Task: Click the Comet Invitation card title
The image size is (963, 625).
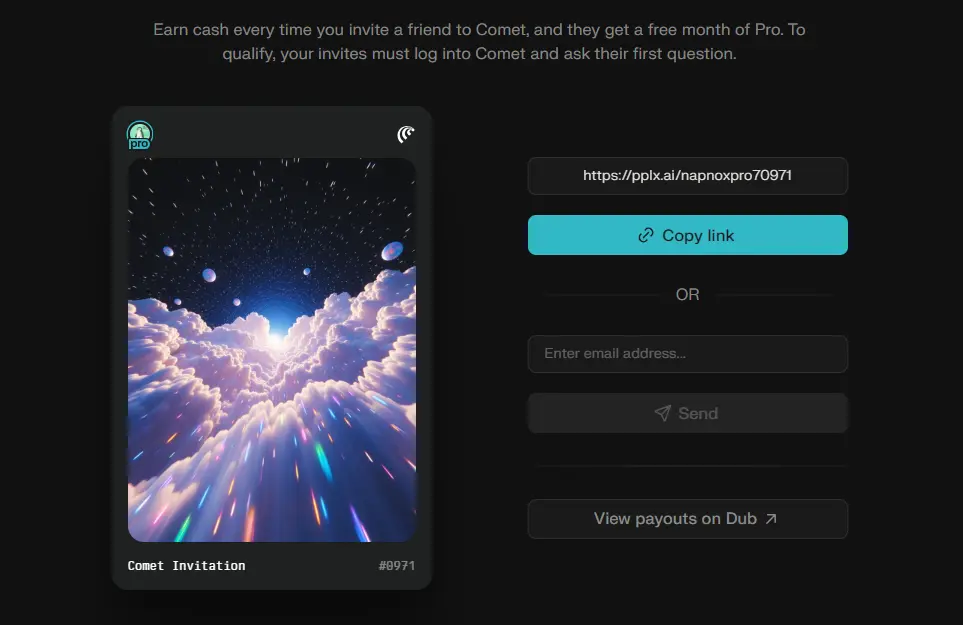Action: tap(186, 566)
